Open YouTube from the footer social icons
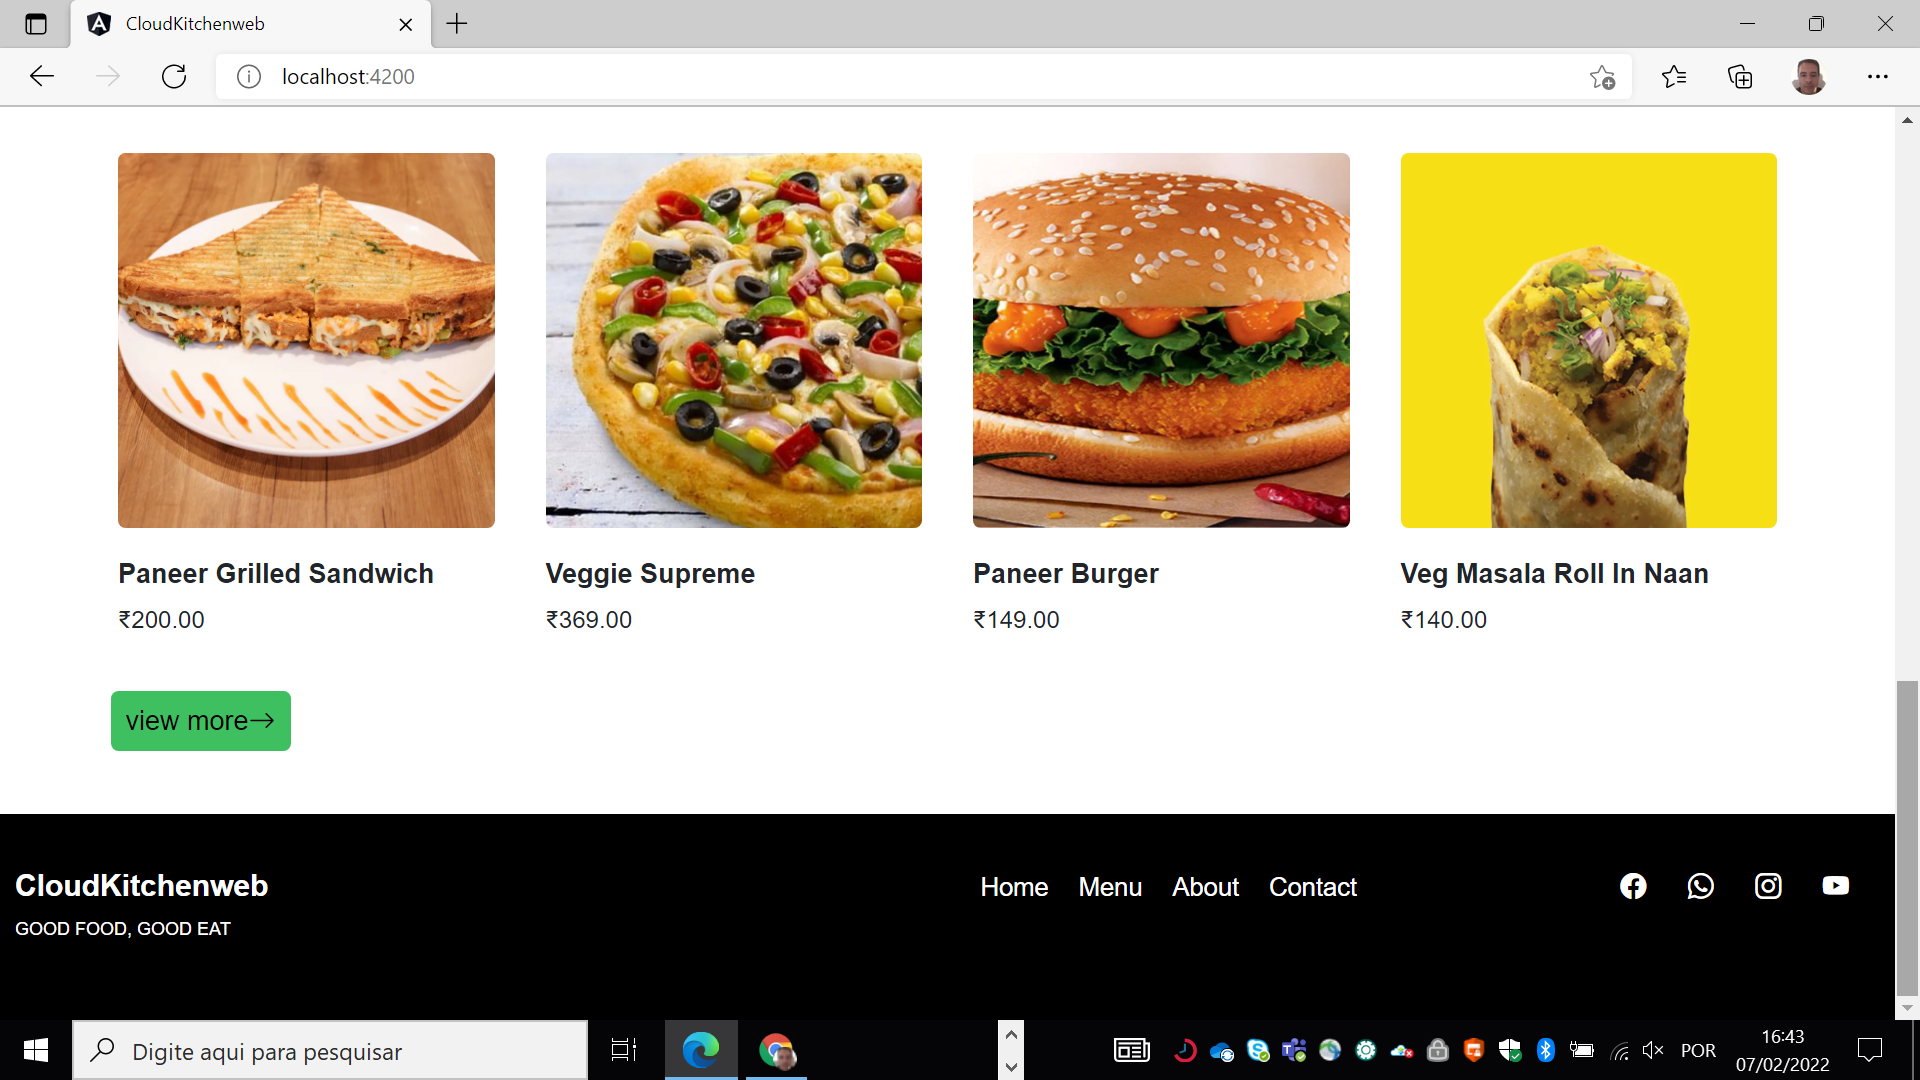 coord(1836,886)
